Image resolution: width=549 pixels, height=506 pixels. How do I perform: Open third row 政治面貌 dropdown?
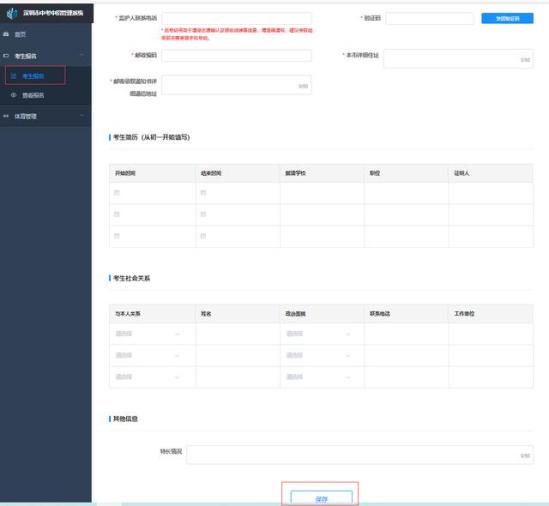pos(318,377)
